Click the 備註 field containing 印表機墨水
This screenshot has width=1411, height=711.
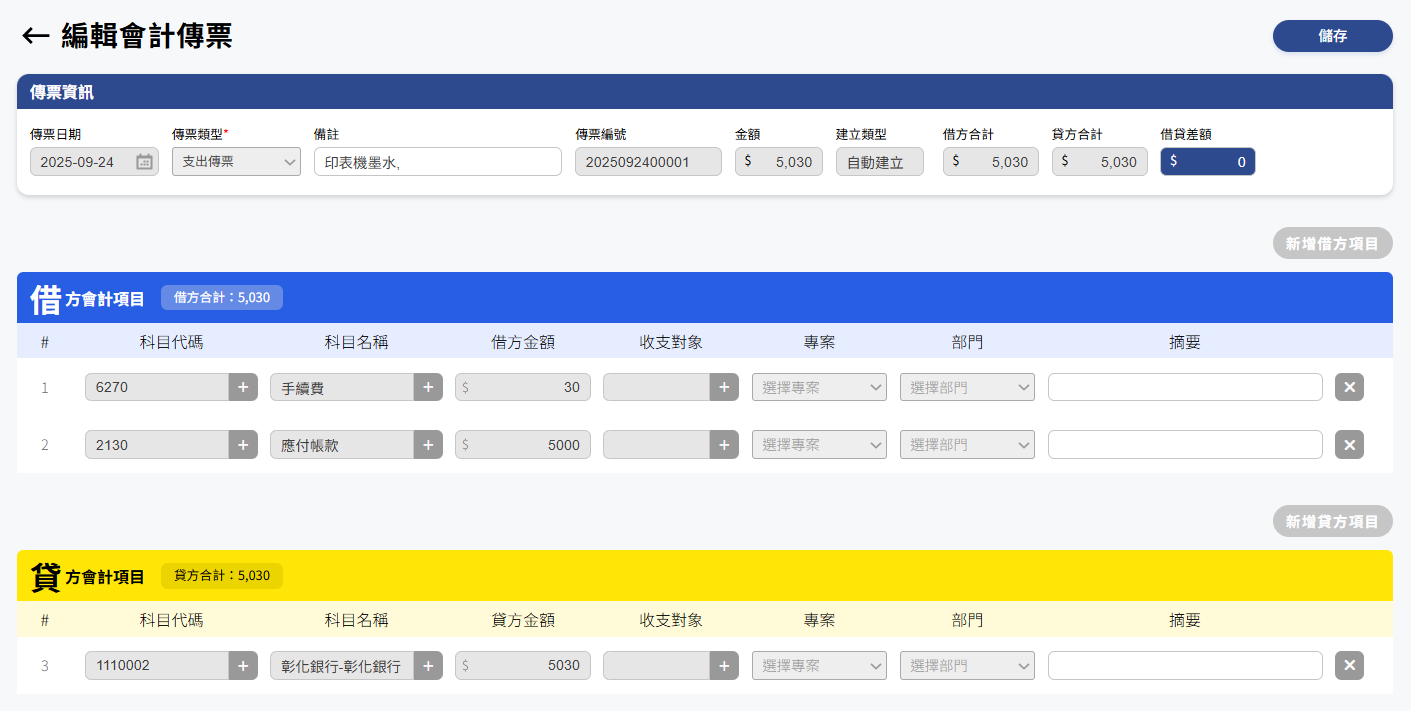pos(438,162)
